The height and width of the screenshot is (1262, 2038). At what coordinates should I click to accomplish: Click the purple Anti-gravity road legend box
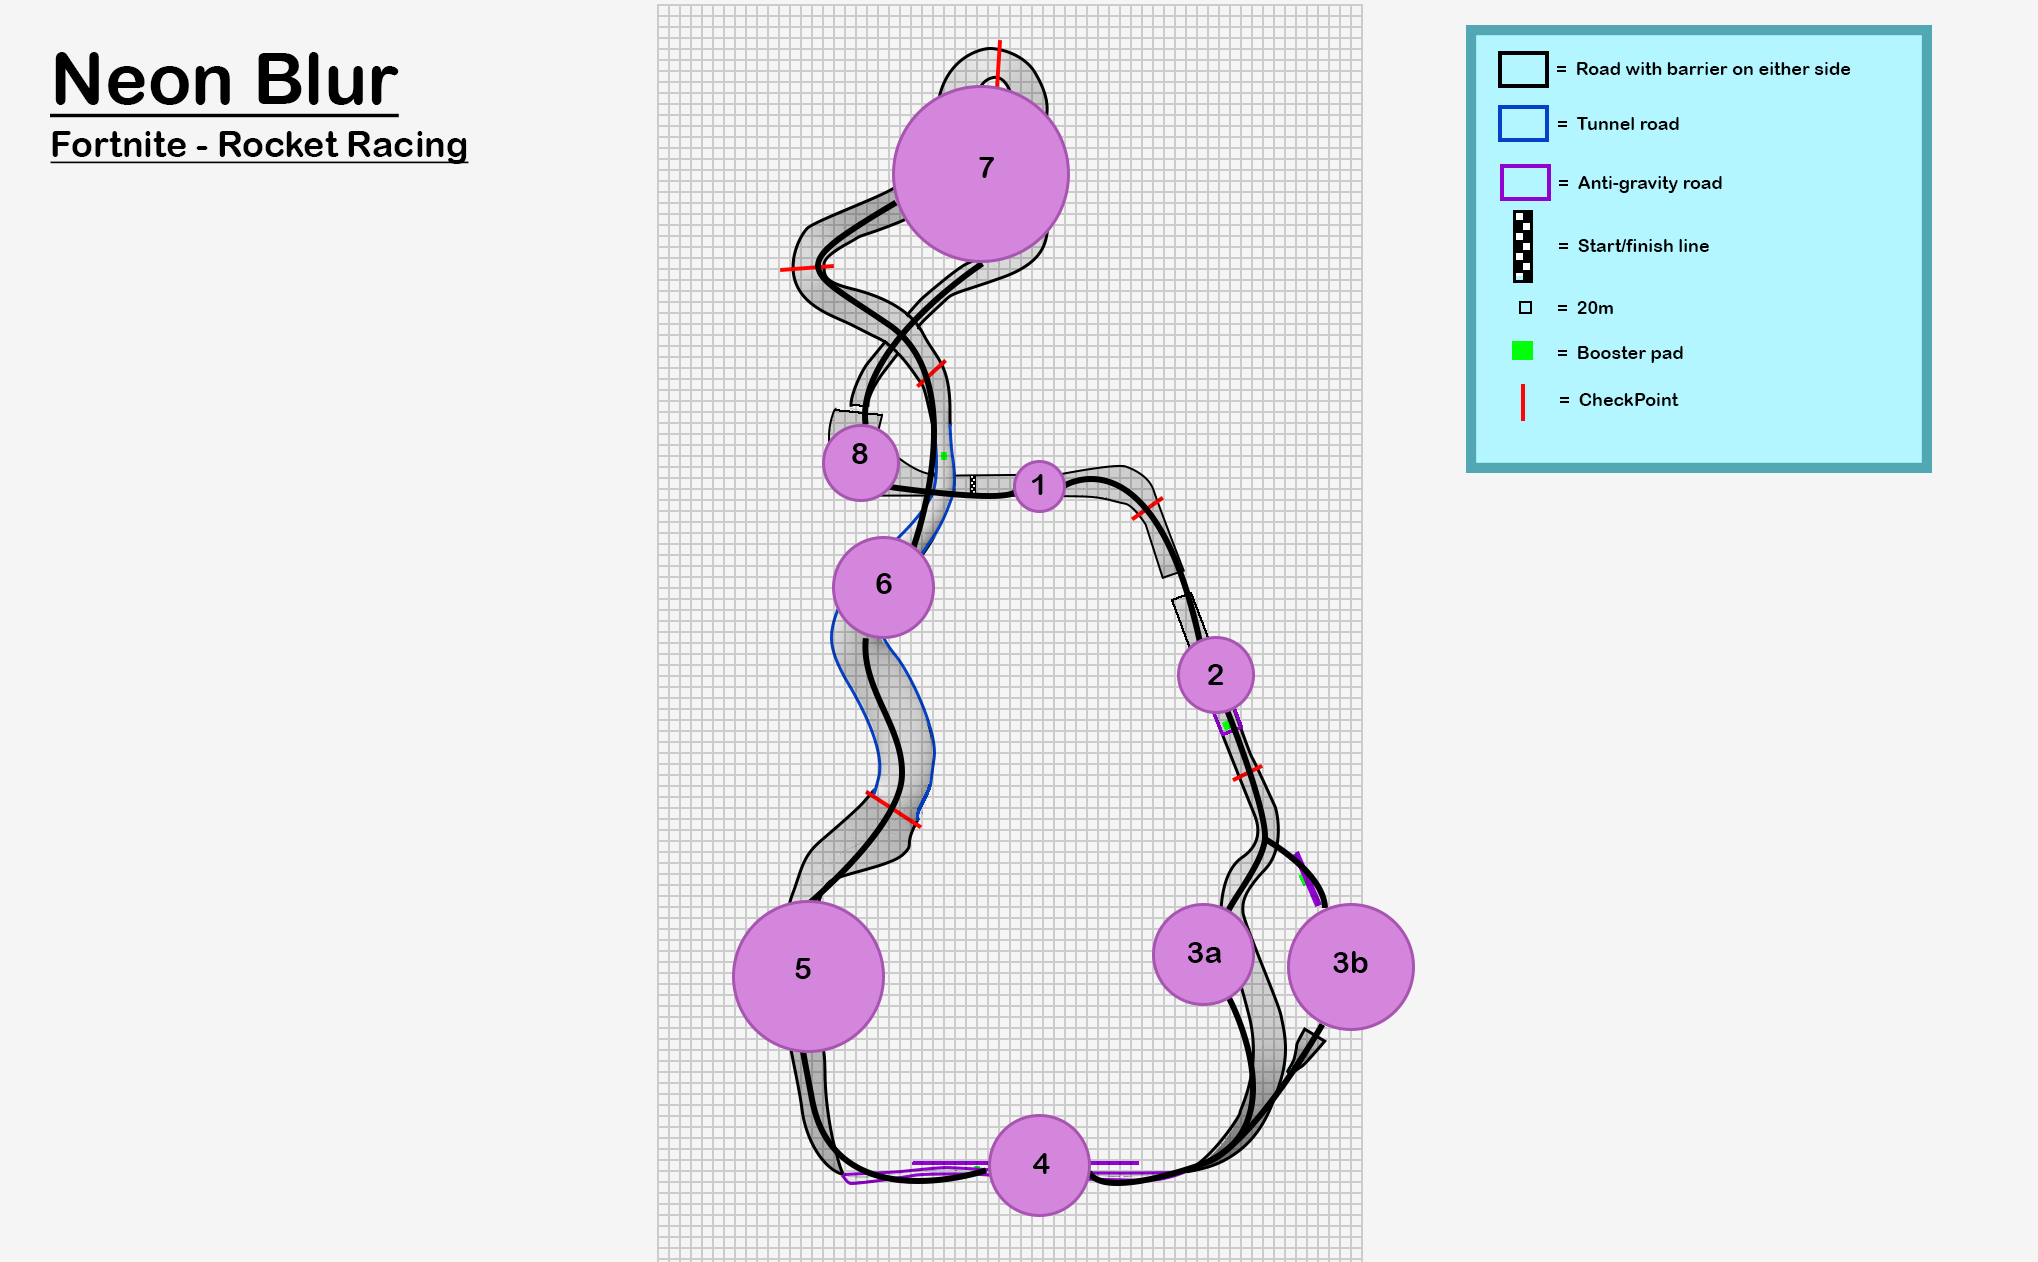point(1524,183)
